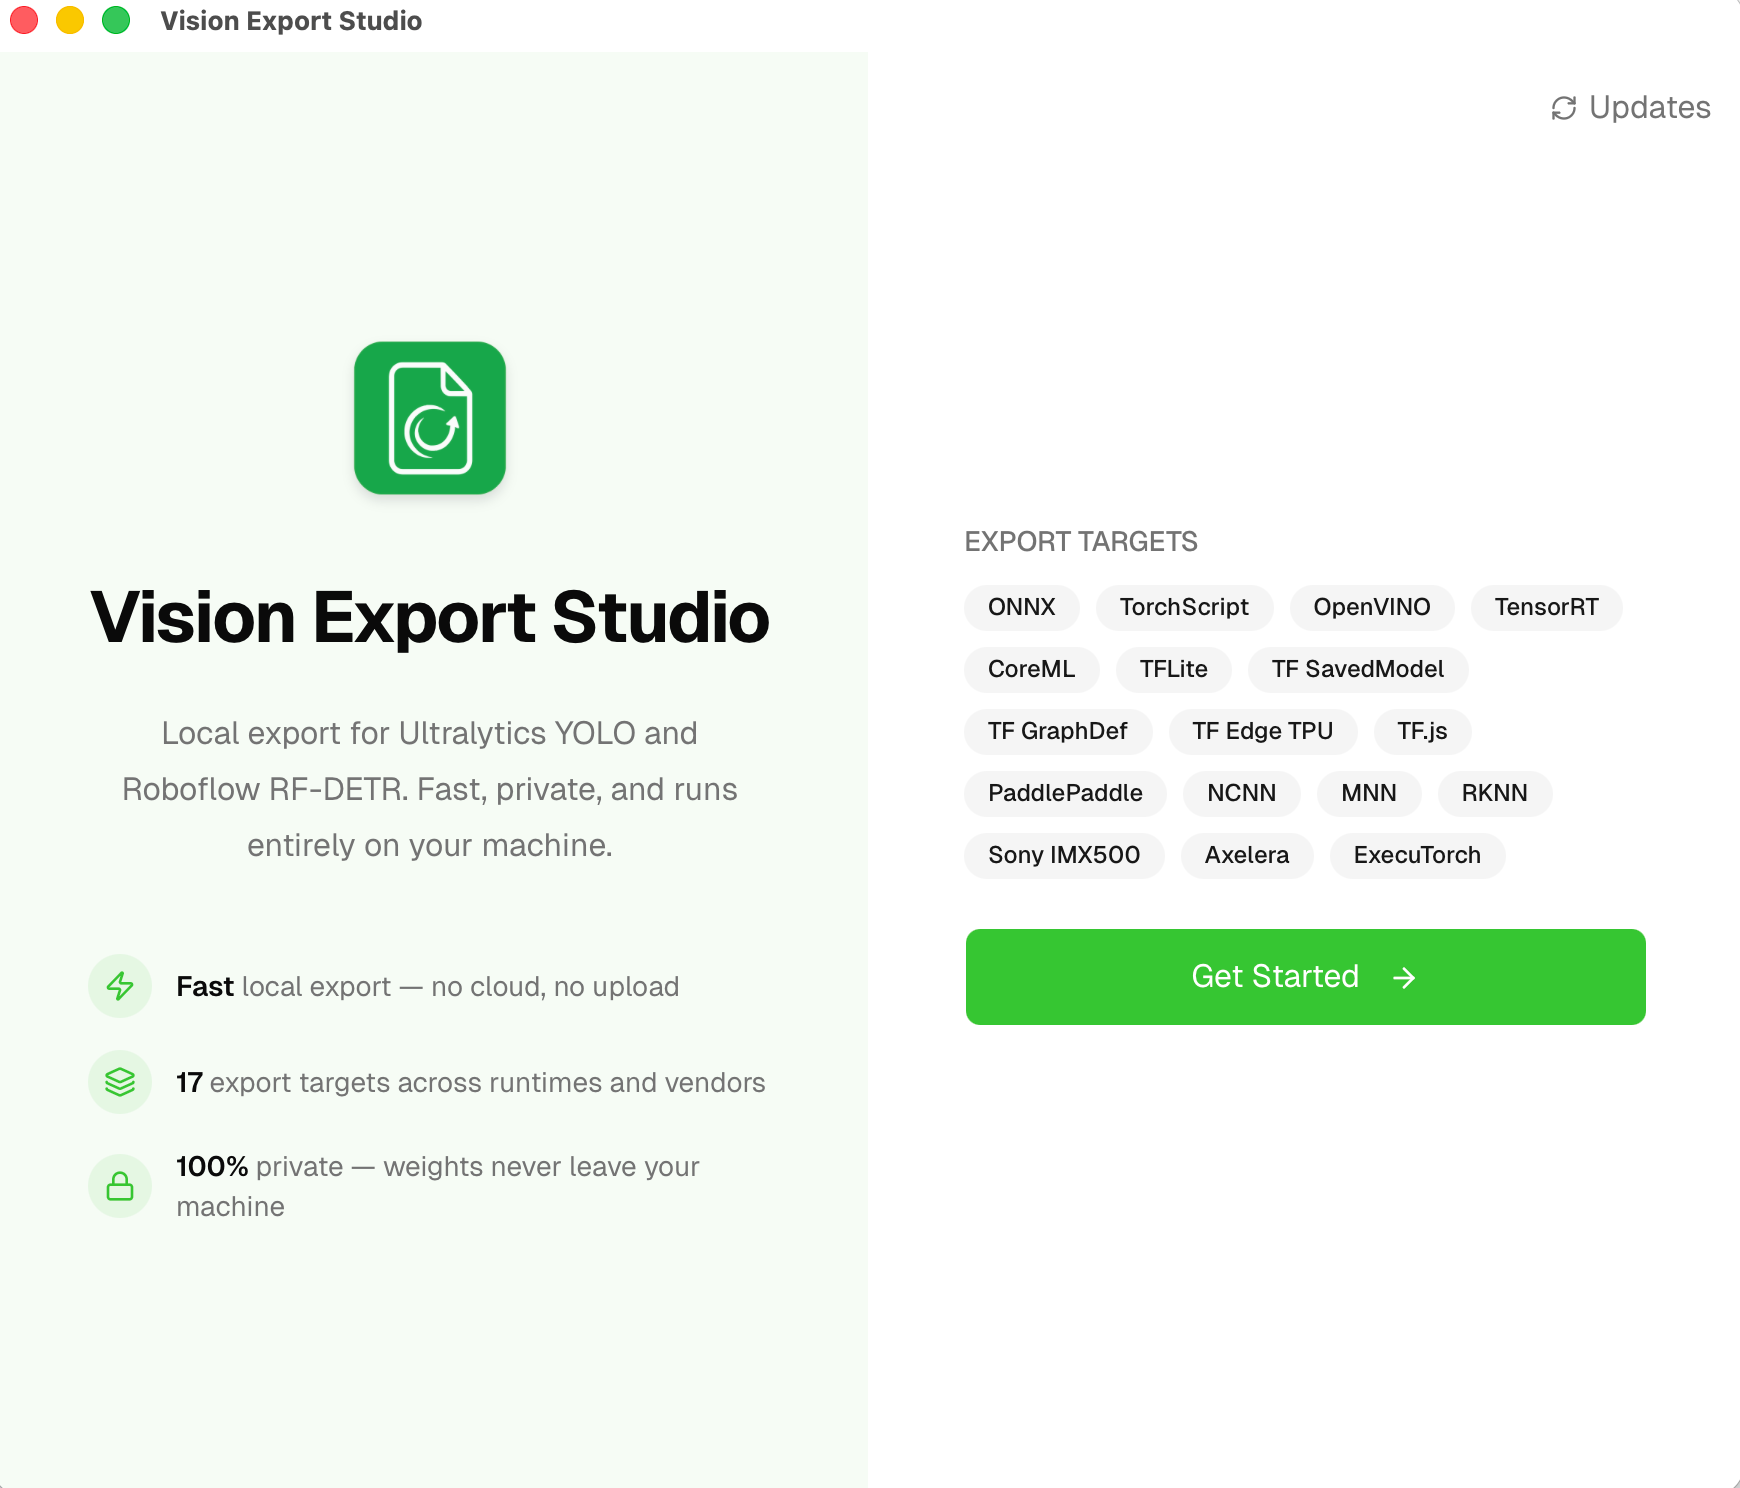Screen dimensions: 1740x1488
Task: Click '17 export targets across runtimes' text
Action: (x=471, y=1083)
